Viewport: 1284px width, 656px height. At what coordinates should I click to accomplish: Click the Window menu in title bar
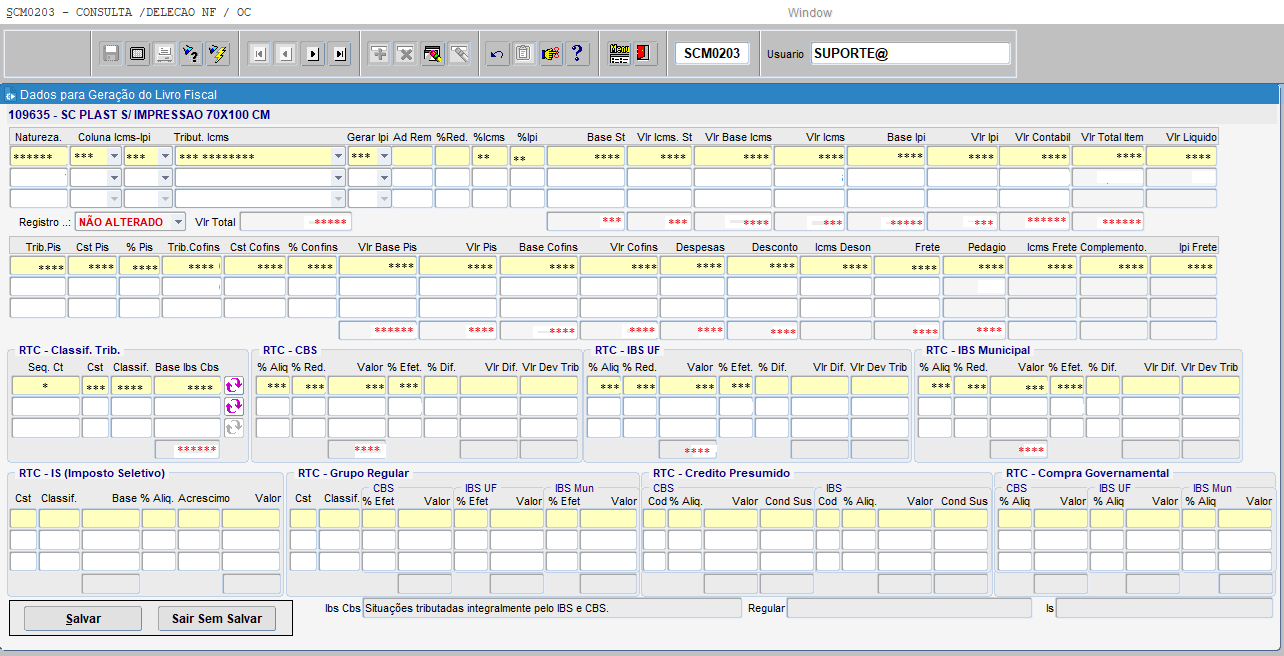pyautogui.click(x=809, y=13)
